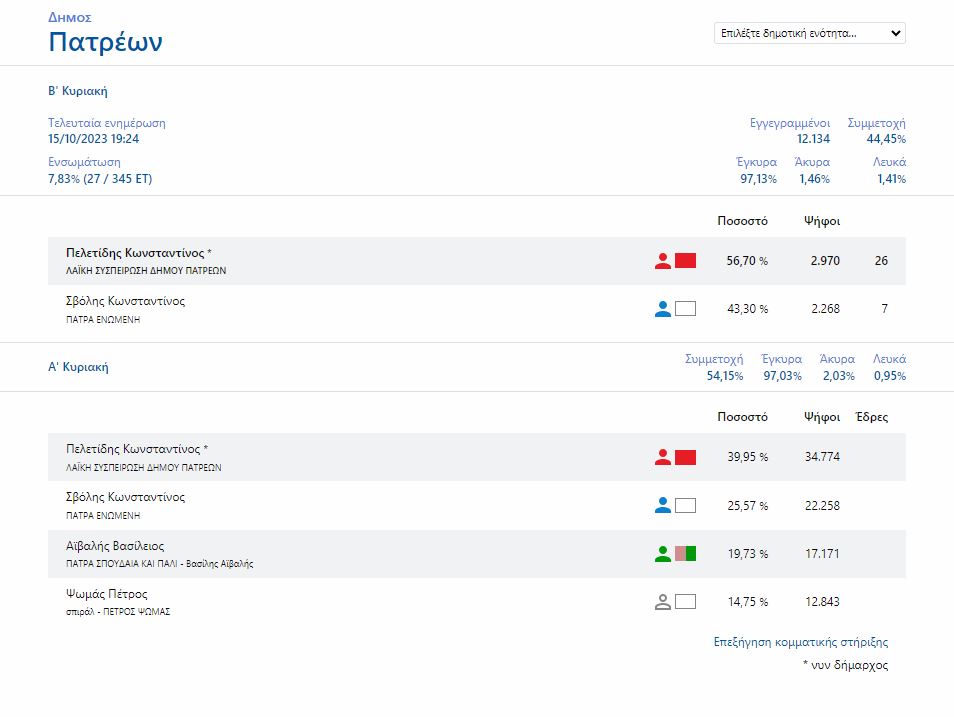The image size is (954, 717).
Task: Click blue person icon in Σβόλης runoff row
Action: [x=662, y=309]
